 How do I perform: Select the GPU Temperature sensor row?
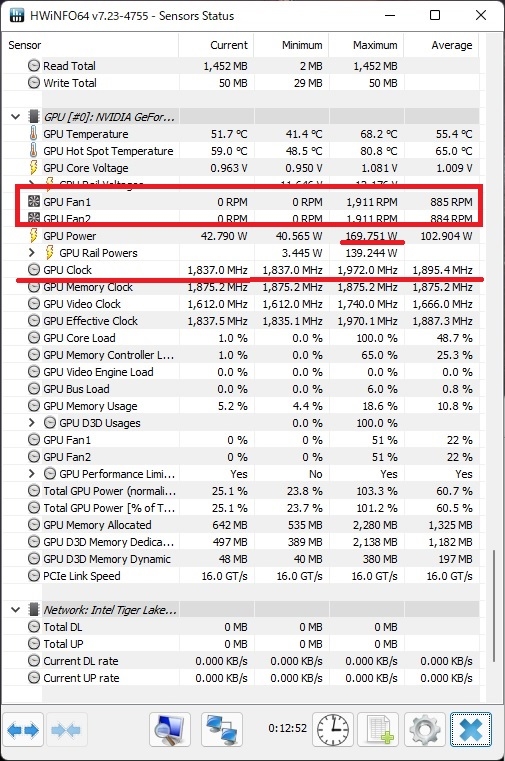click(242, 134)
